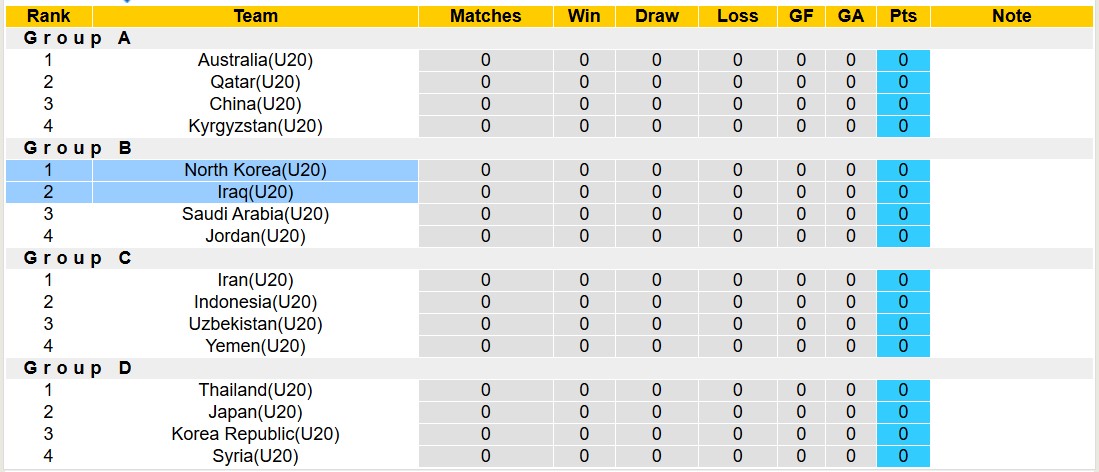This screenshot has width=1099, height=472.
Task: Click on Iraq(U20) team name
Action: pyautogui.click(x=255, y=192)
